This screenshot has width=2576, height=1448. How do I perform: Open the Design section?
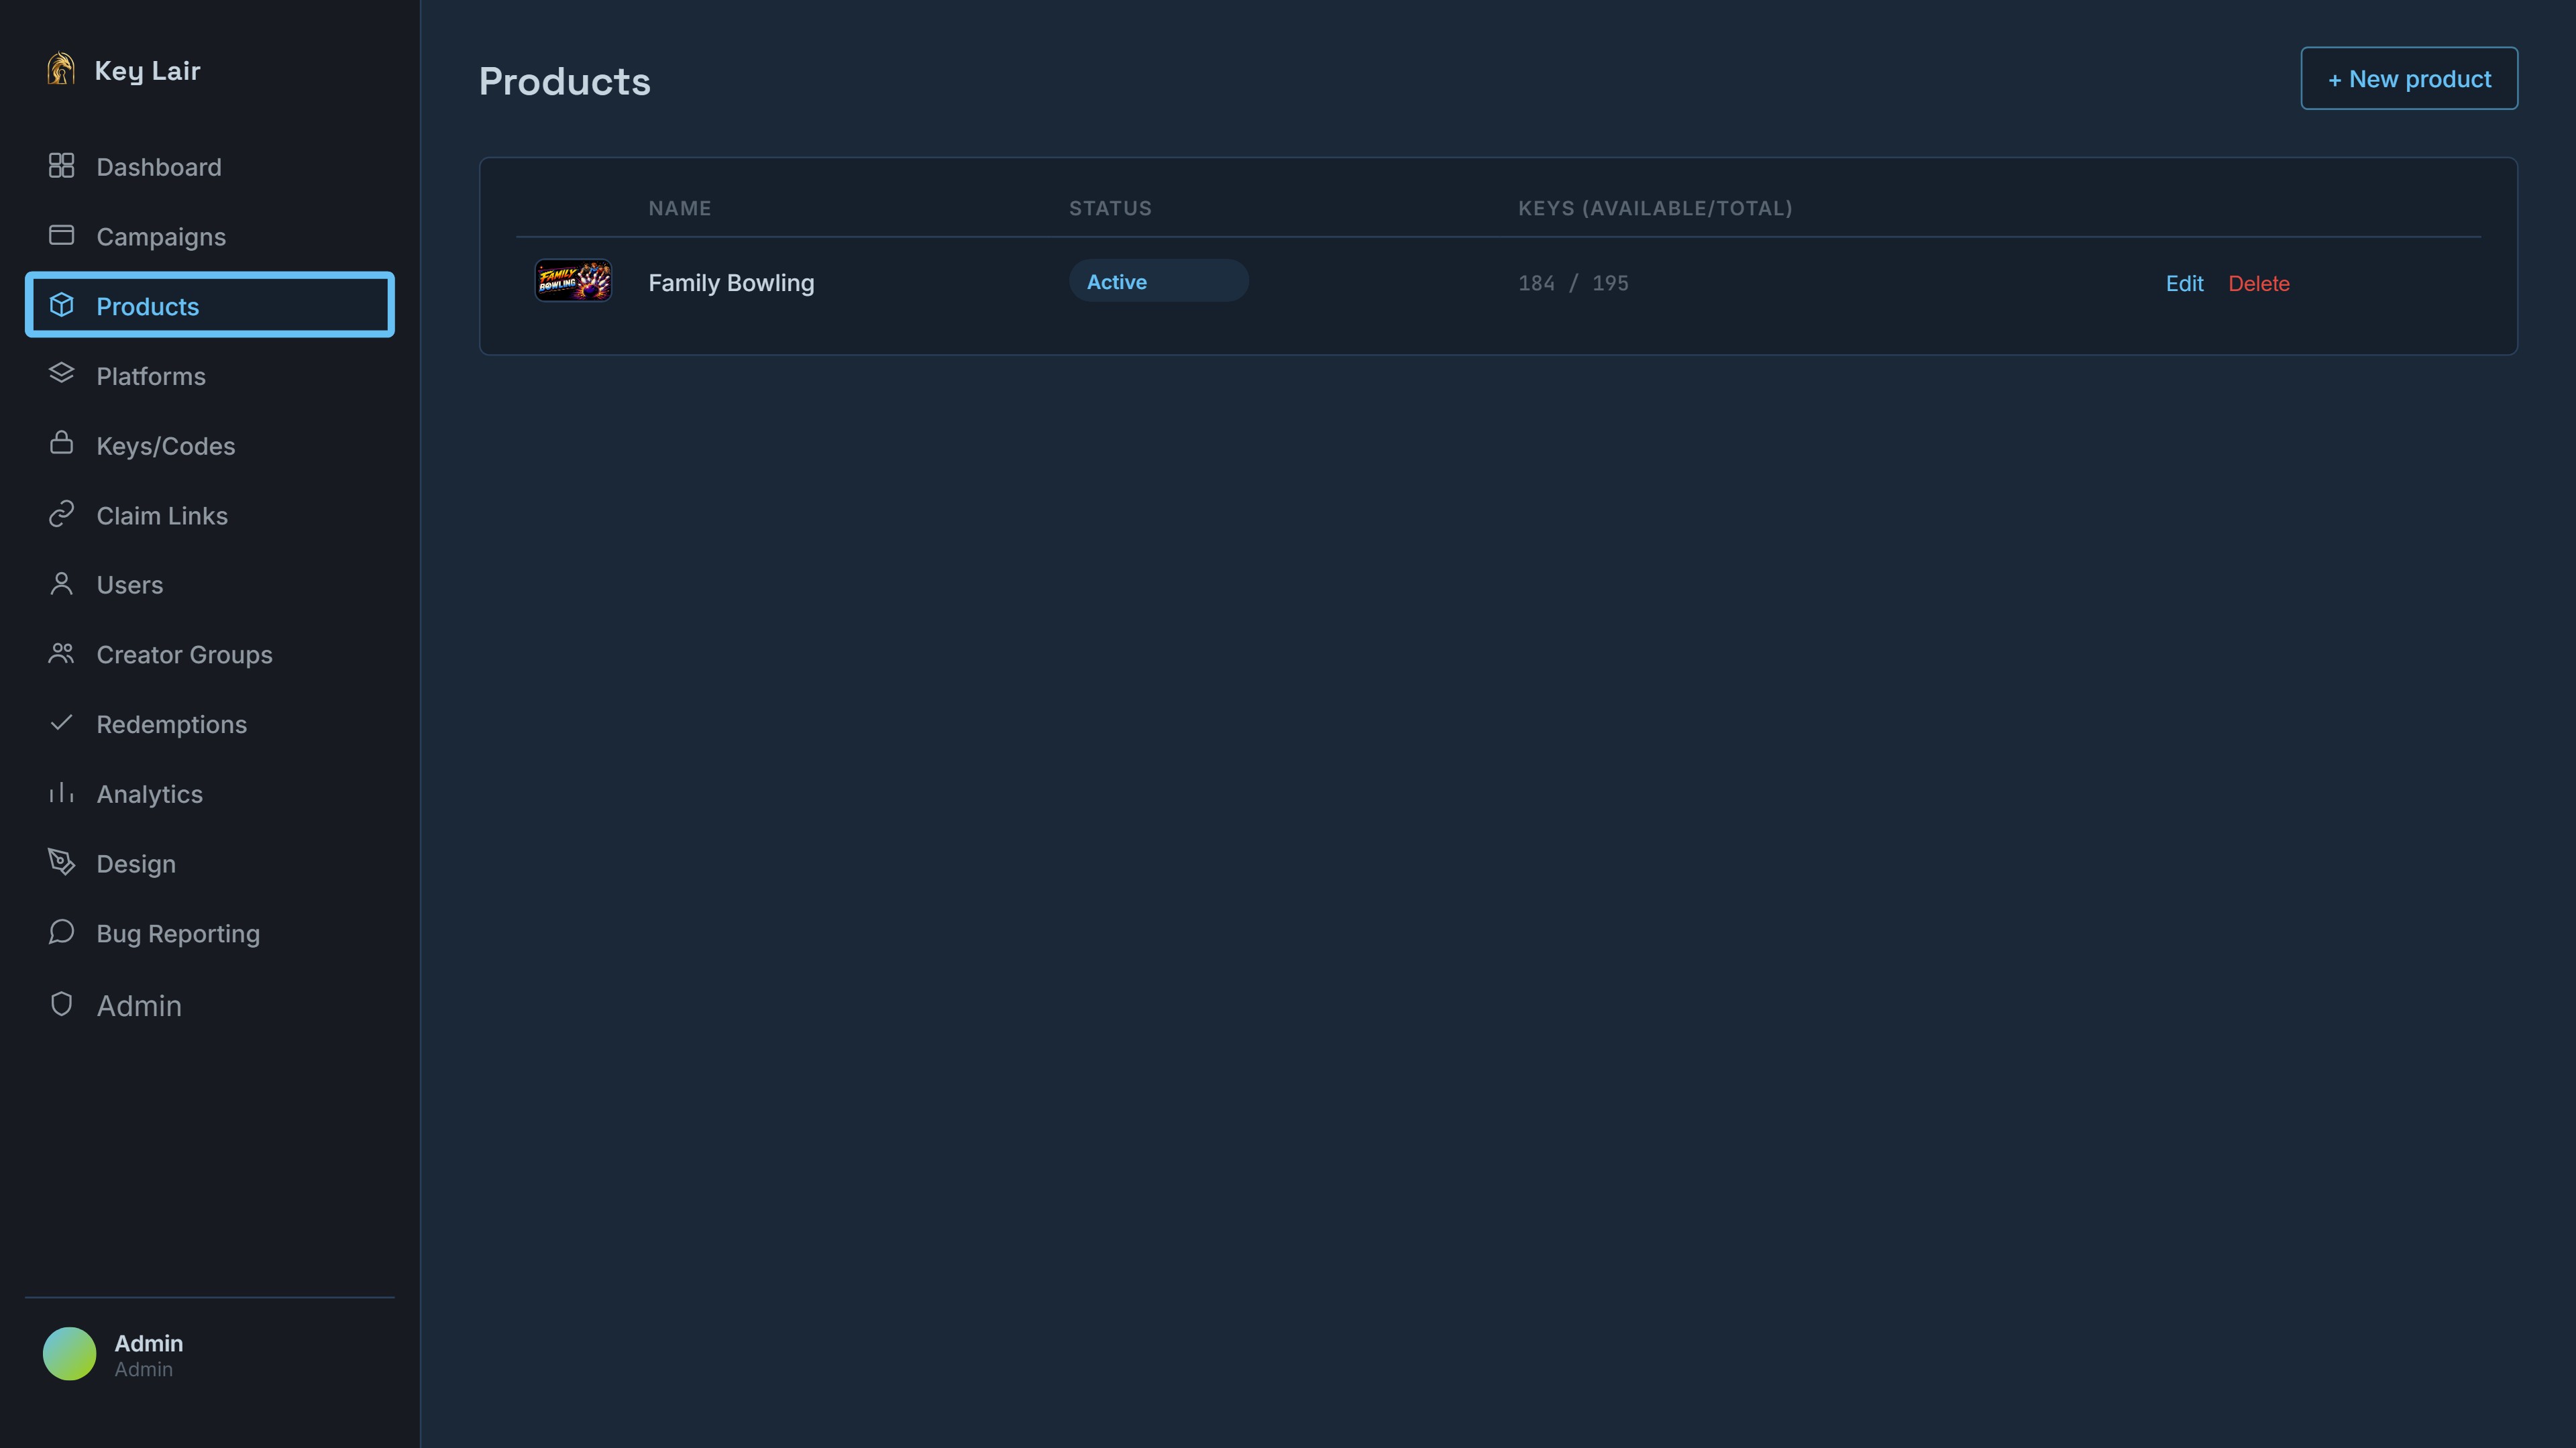(136, 865)
